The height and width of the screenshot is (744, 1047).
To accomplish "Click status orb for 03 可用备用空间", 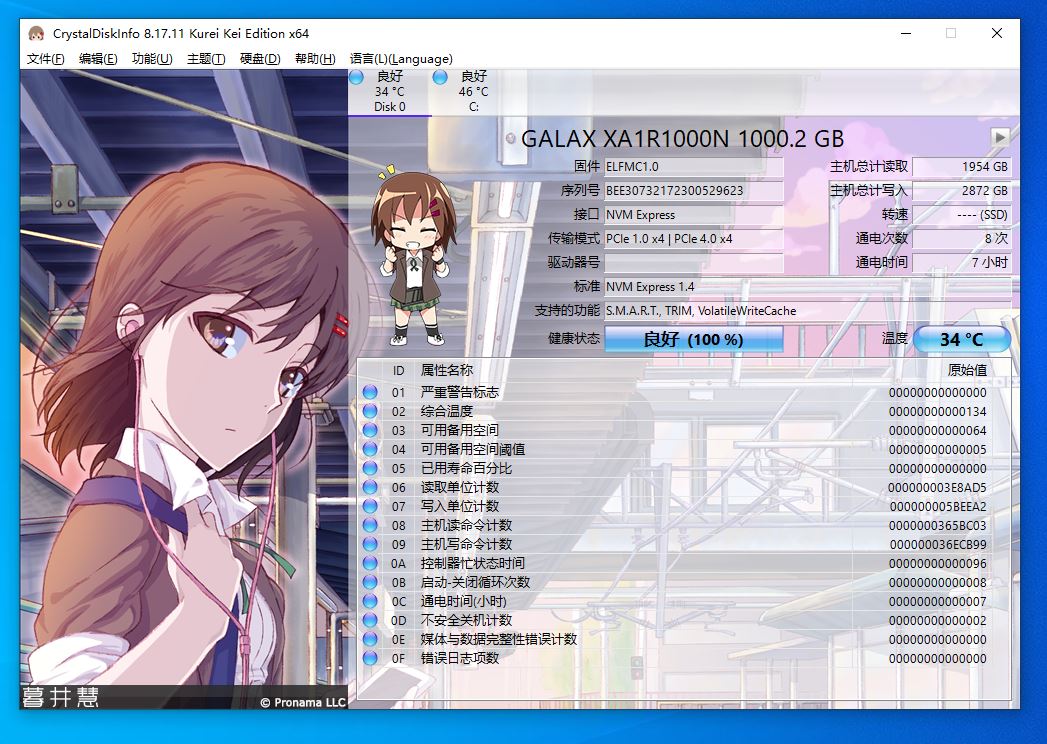I will (x=370, y=430).
